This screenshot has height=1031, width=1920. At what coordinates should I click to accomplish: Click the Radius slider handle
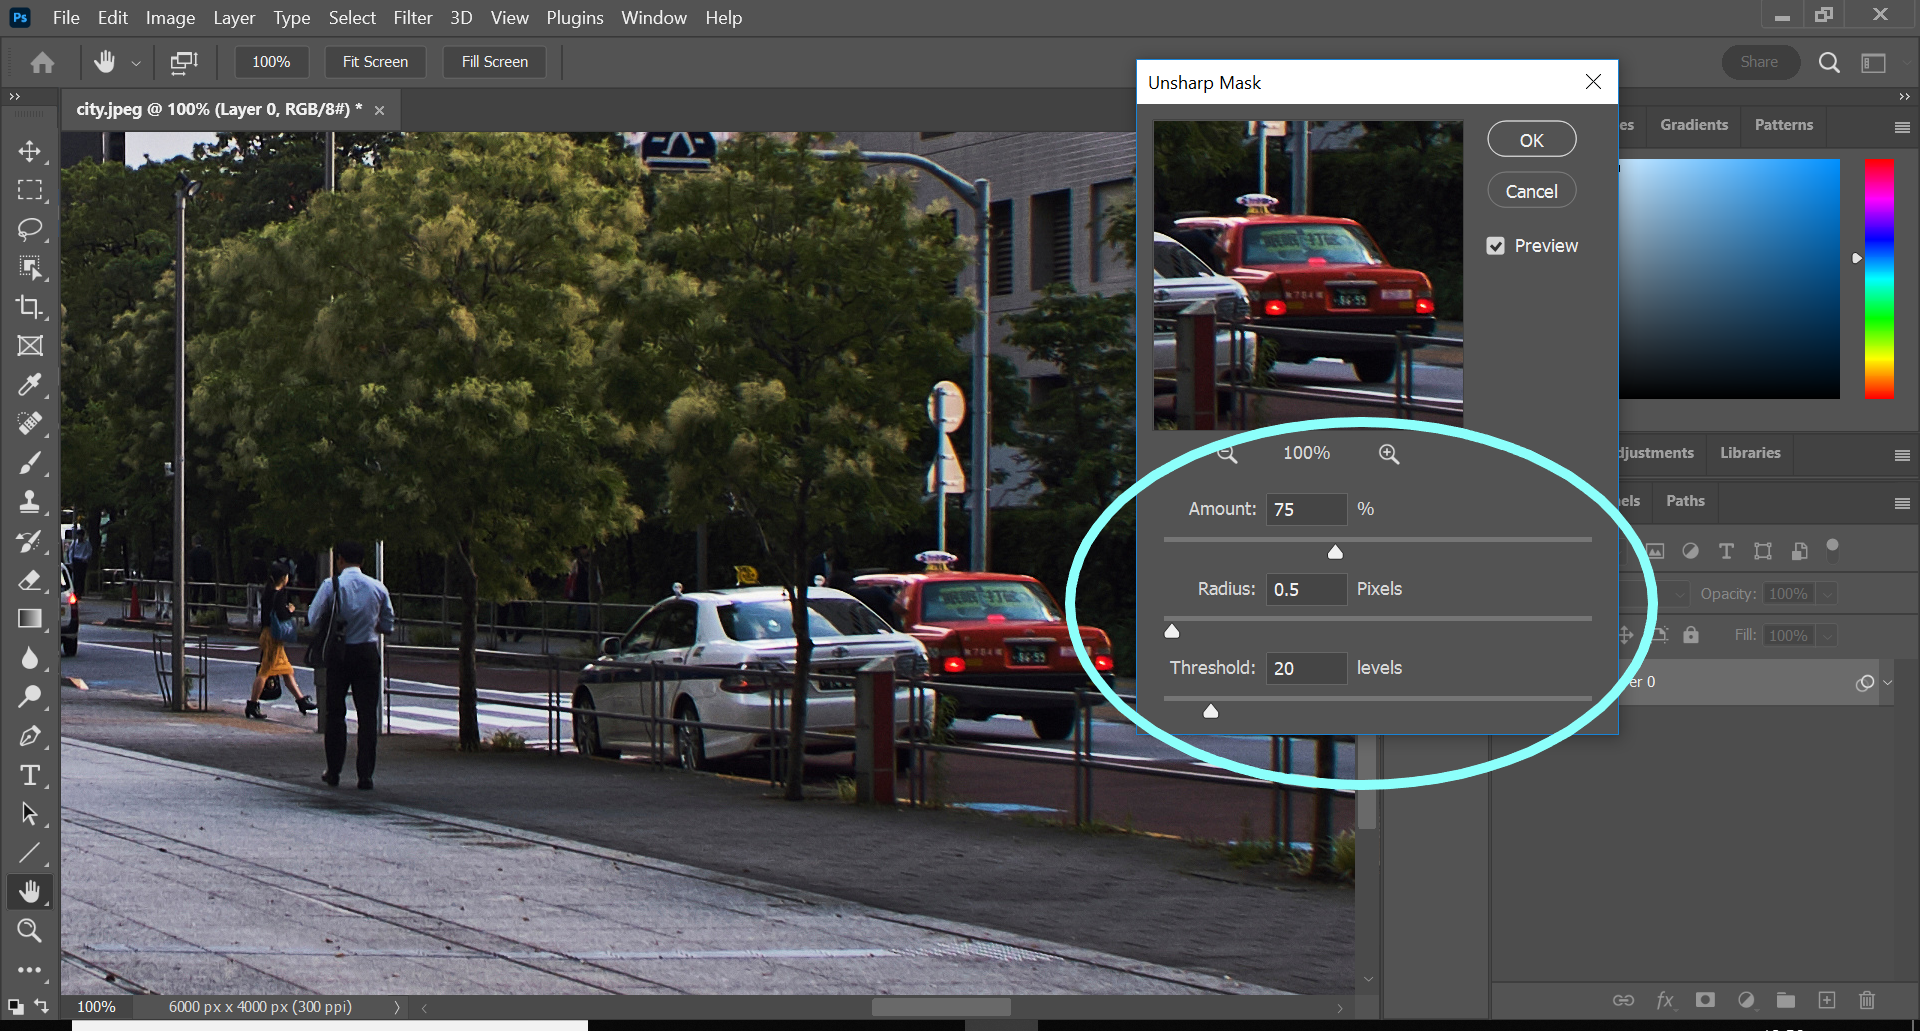pyautogui.click(x=1172, y=631)
